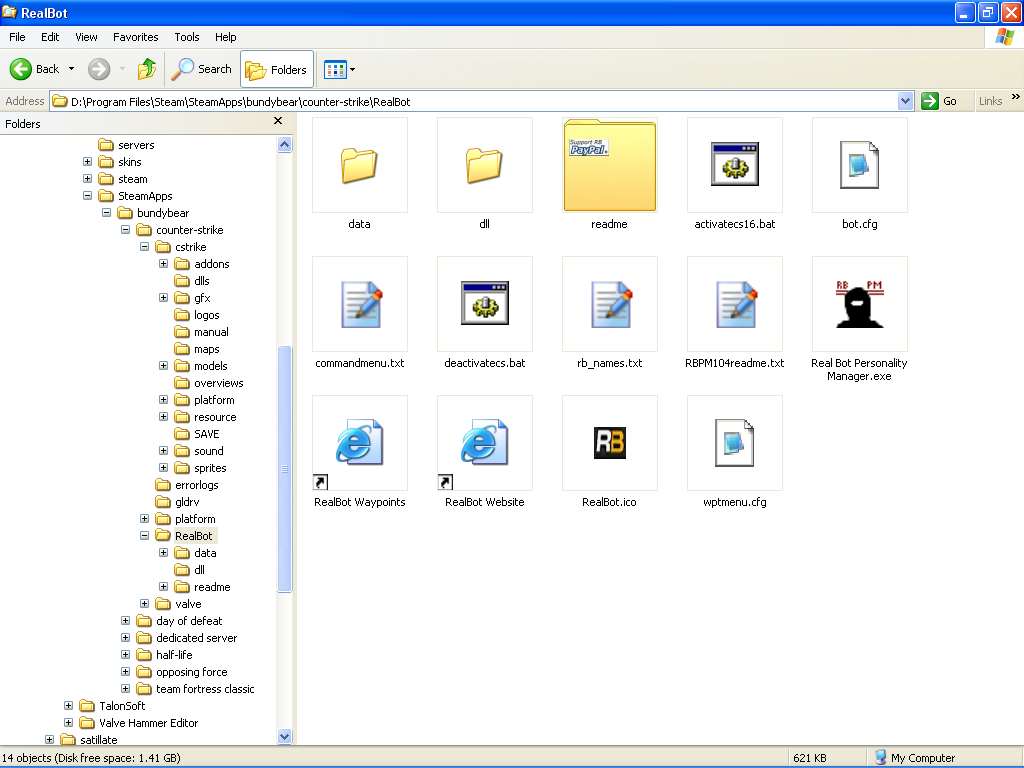Collapse the bundybear tree node
Viewport: 1024px width, 768px height.
(106, 212)
